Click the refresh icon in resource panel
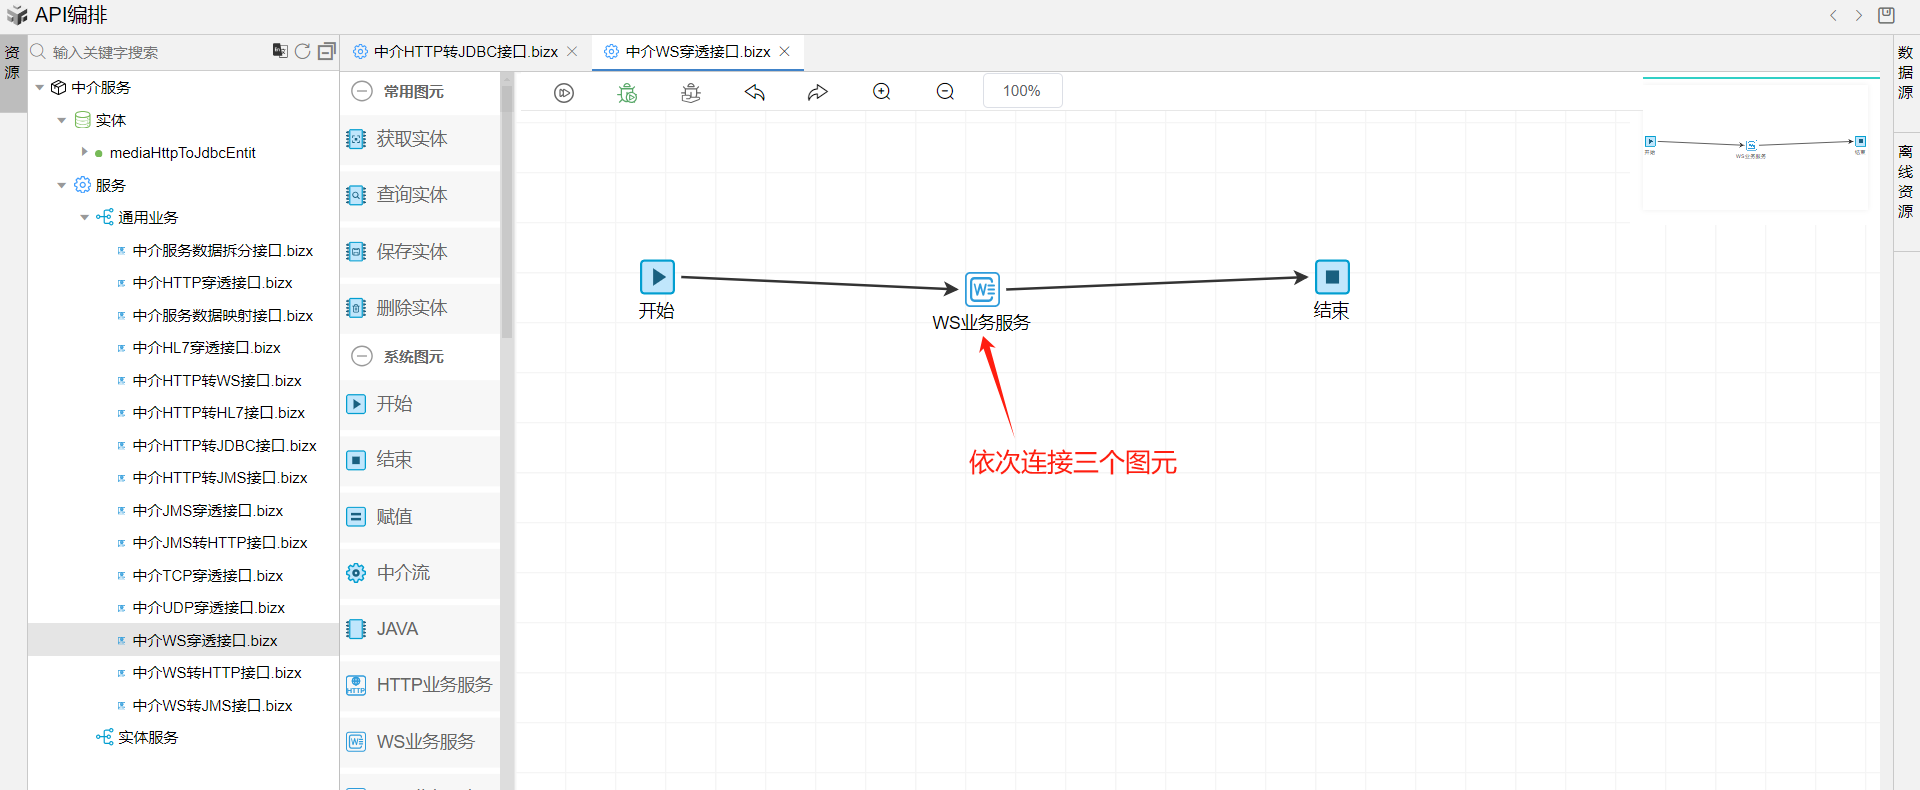Screen dimensions: 1920x790 click(303, 51)
